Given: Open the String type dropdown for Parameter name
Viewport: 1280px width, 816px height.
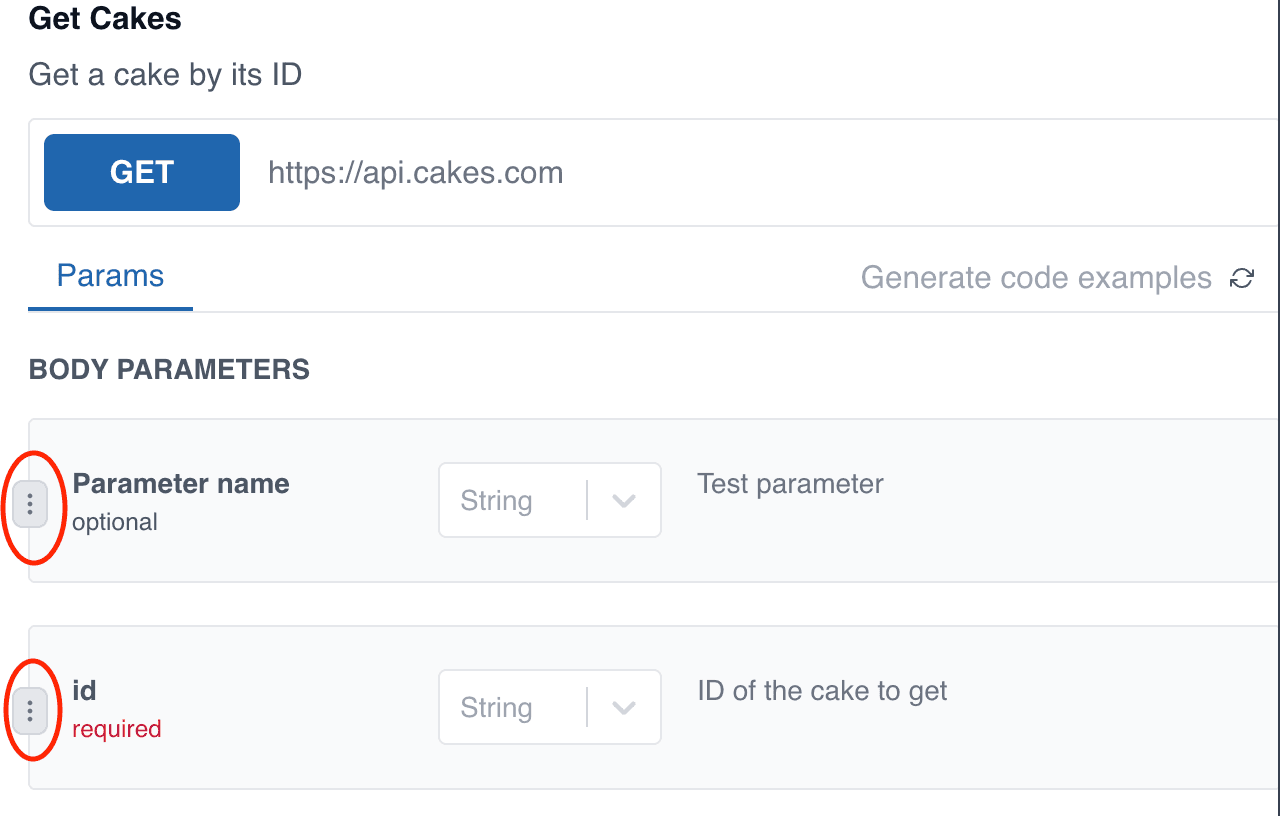Looking at the screenshot, I should [550, 500].
